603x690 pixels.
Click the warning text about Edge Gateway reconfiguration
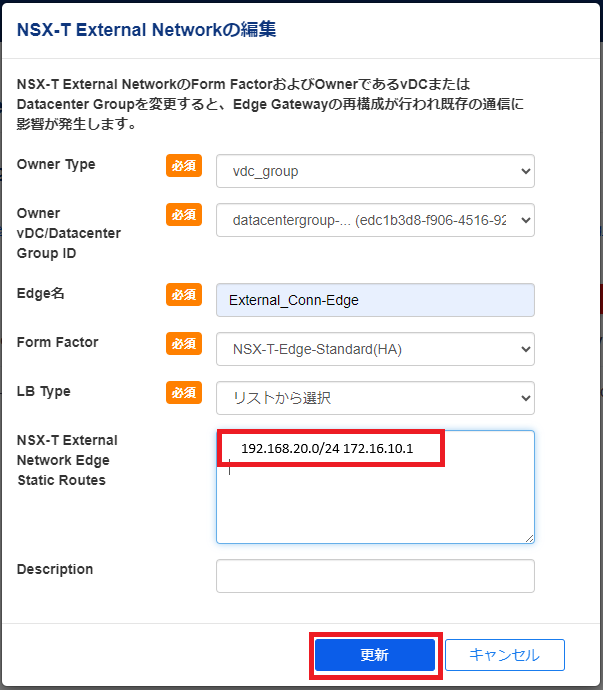[270, 104]
